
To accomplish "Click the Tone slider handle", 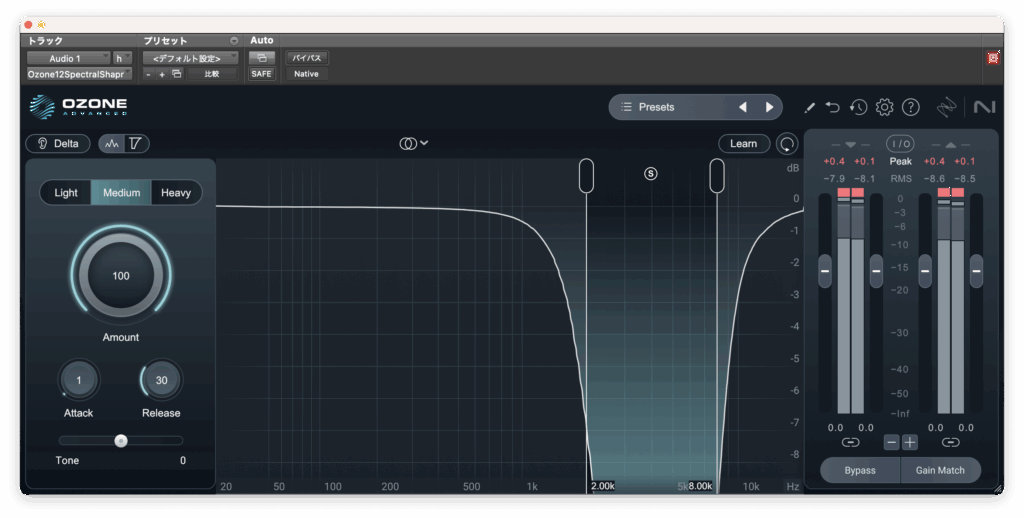I will click(121, 440).
